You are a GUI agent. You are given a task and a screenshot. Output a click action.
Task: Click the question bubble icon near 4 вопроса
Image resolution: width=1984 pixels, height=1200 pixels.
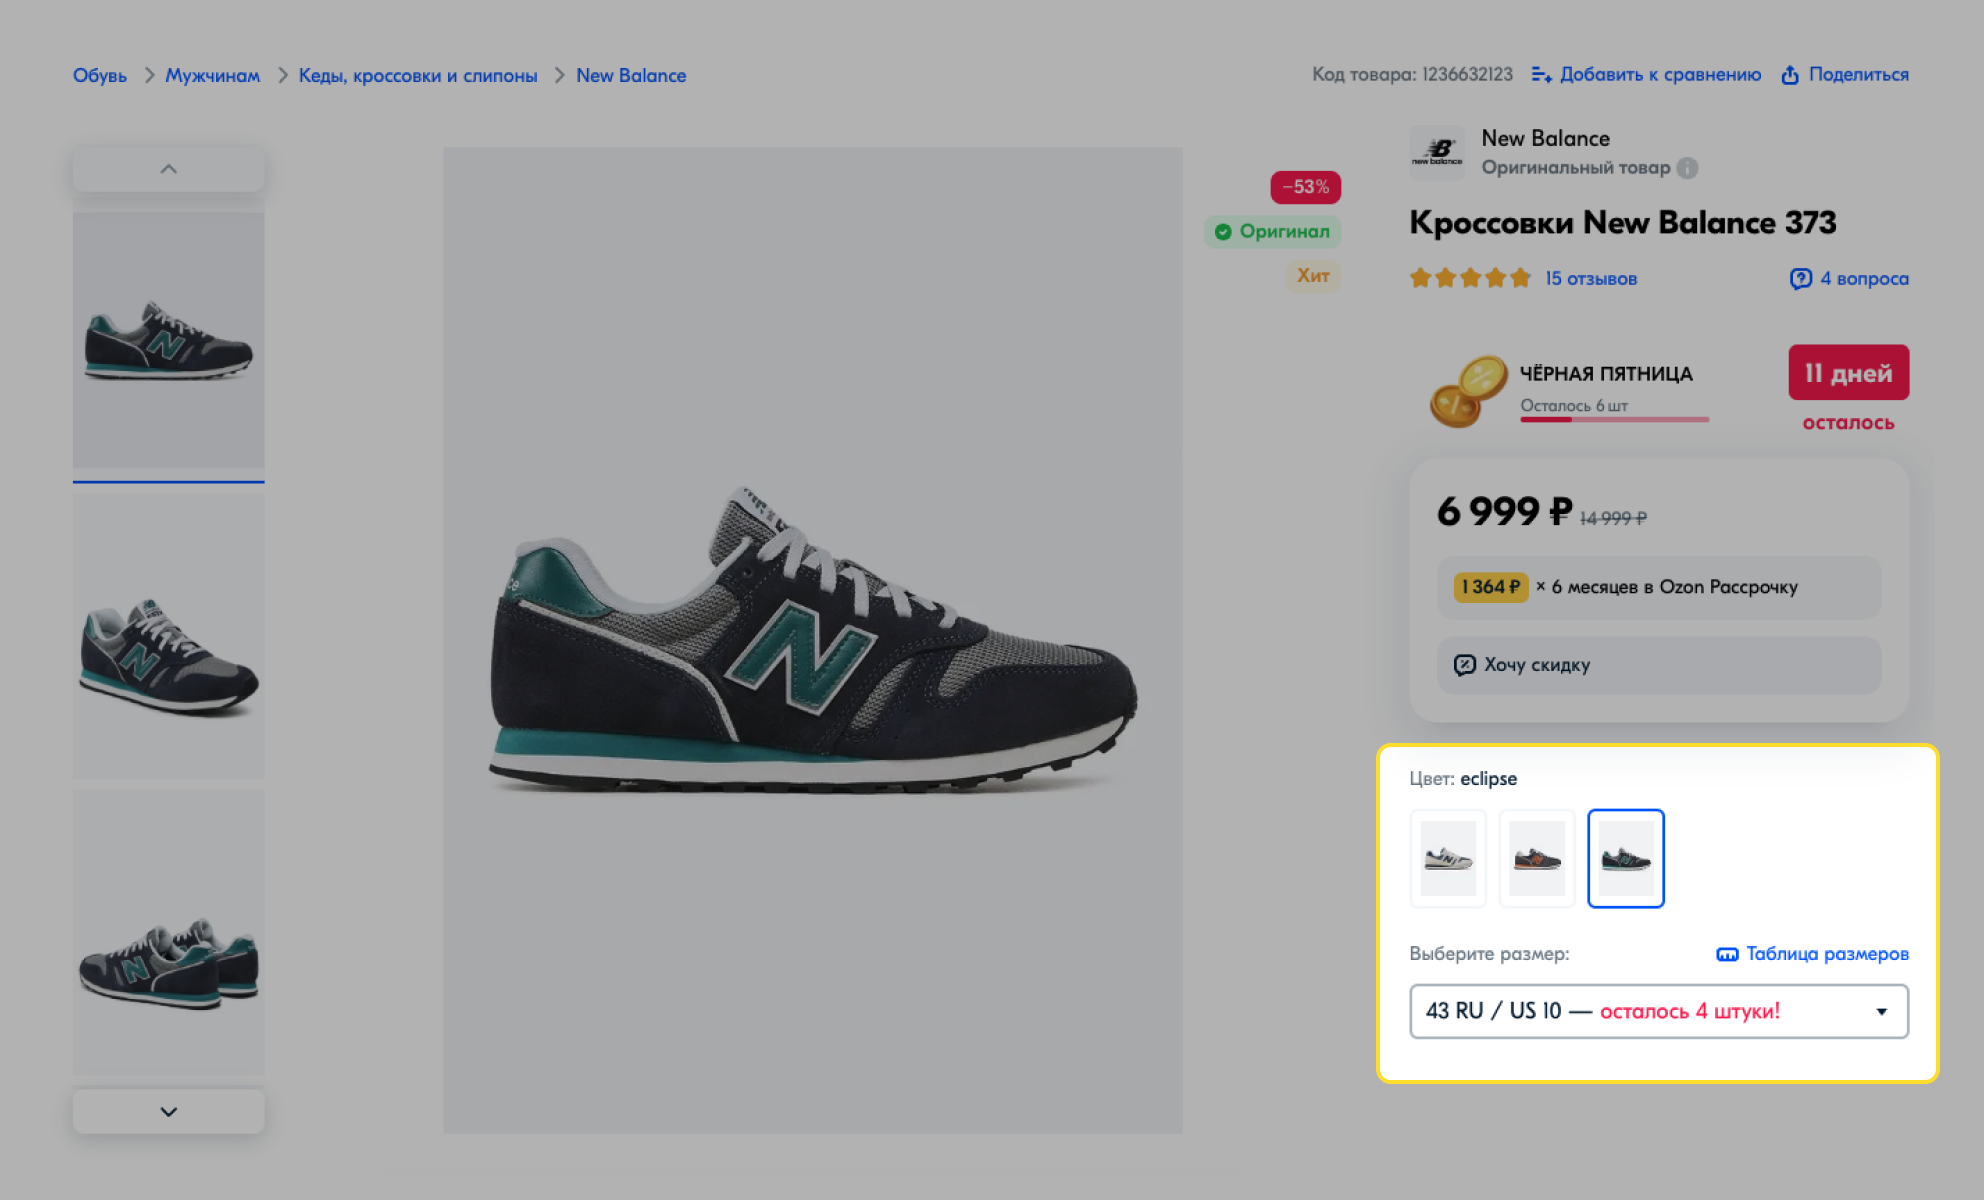pos(1800,279)
